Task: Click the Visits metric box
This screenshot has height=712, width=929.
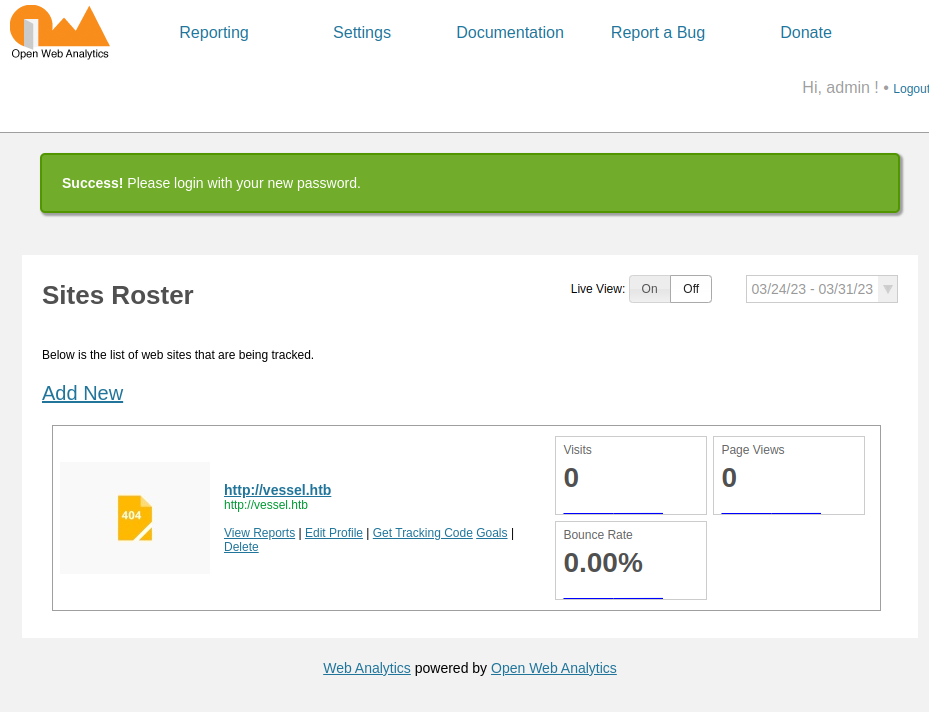Action: click(x=631, y=476)
